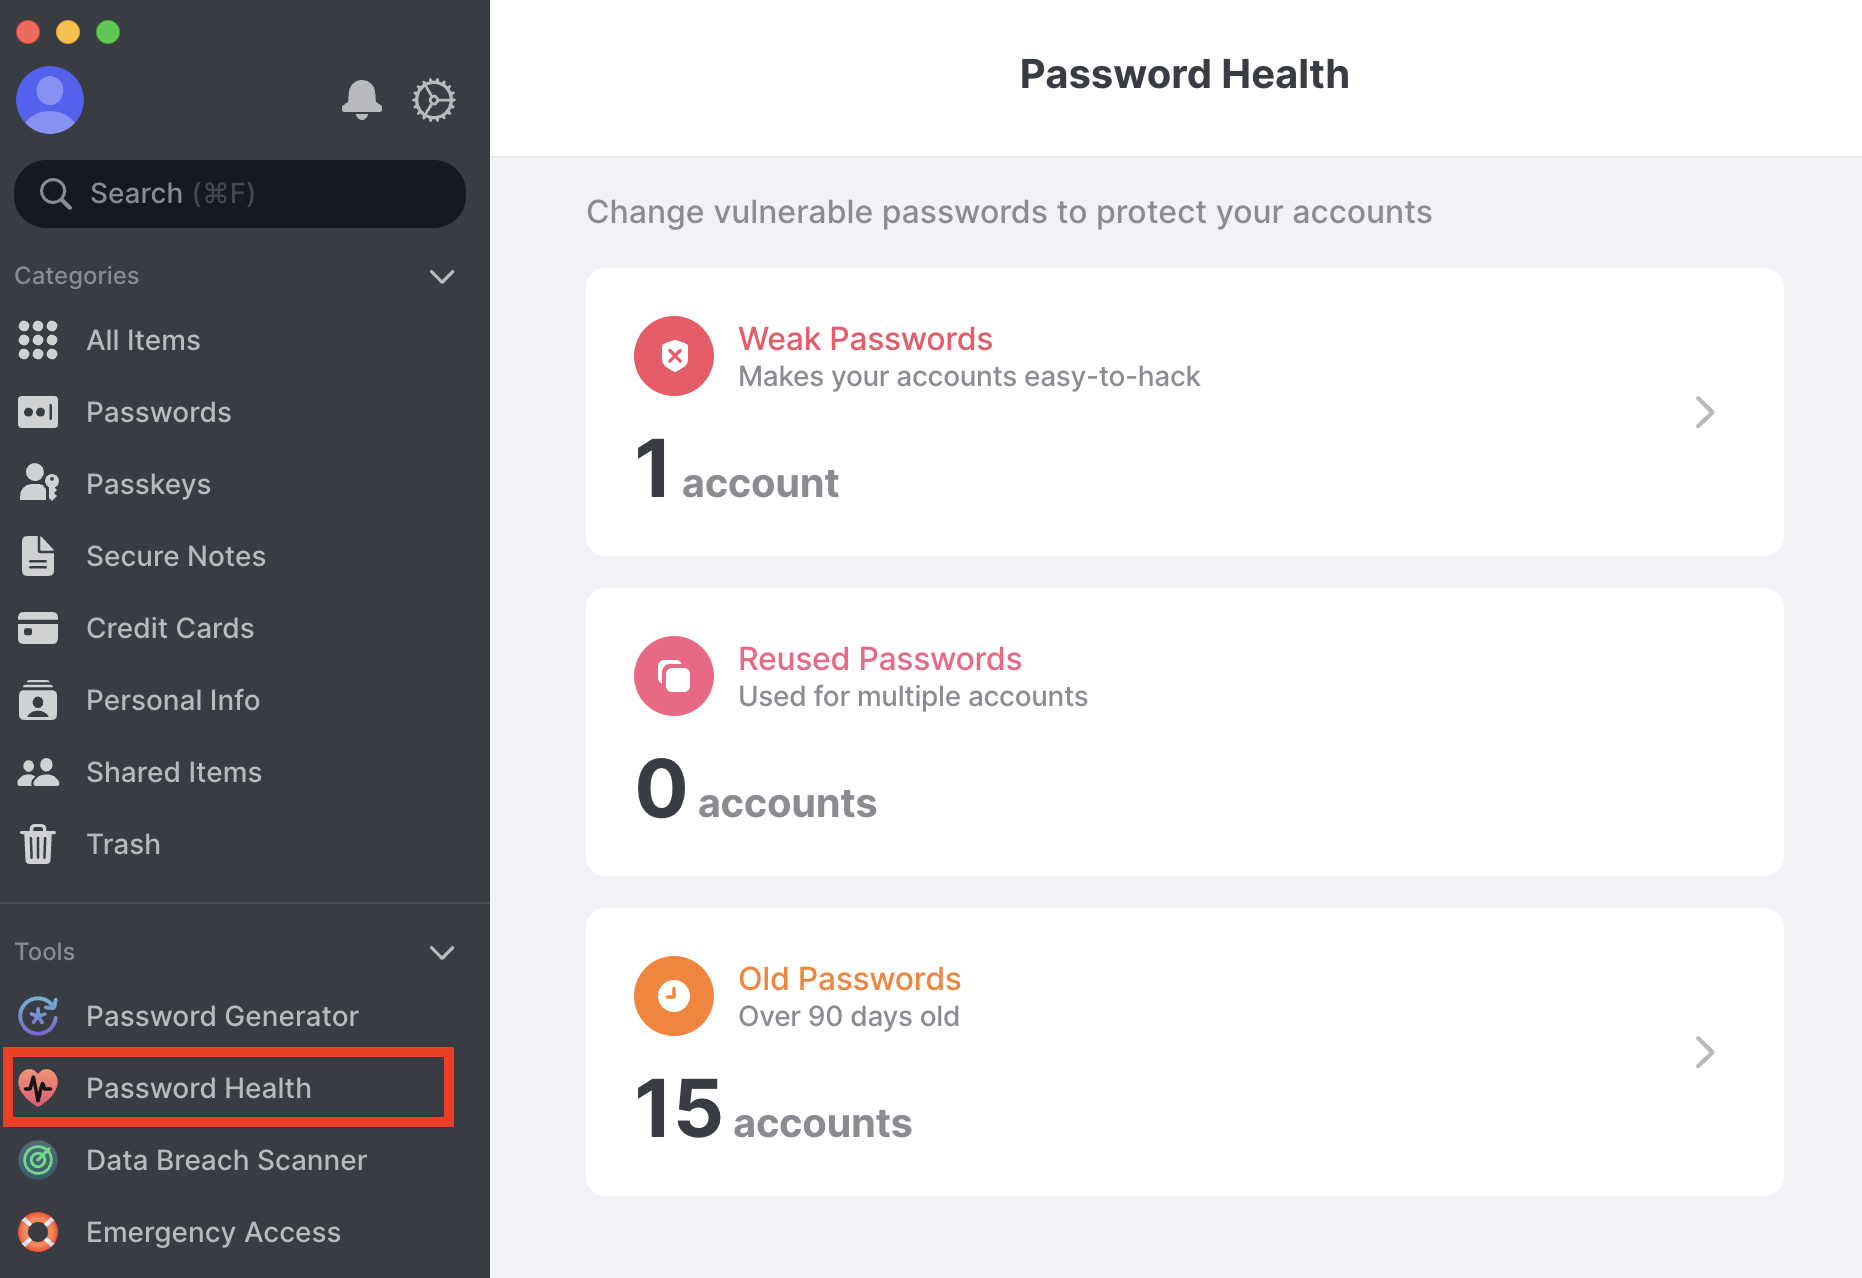1862x1278 pixels.
Task: Click the user profile avatar
Action: [x=50, y=100]
